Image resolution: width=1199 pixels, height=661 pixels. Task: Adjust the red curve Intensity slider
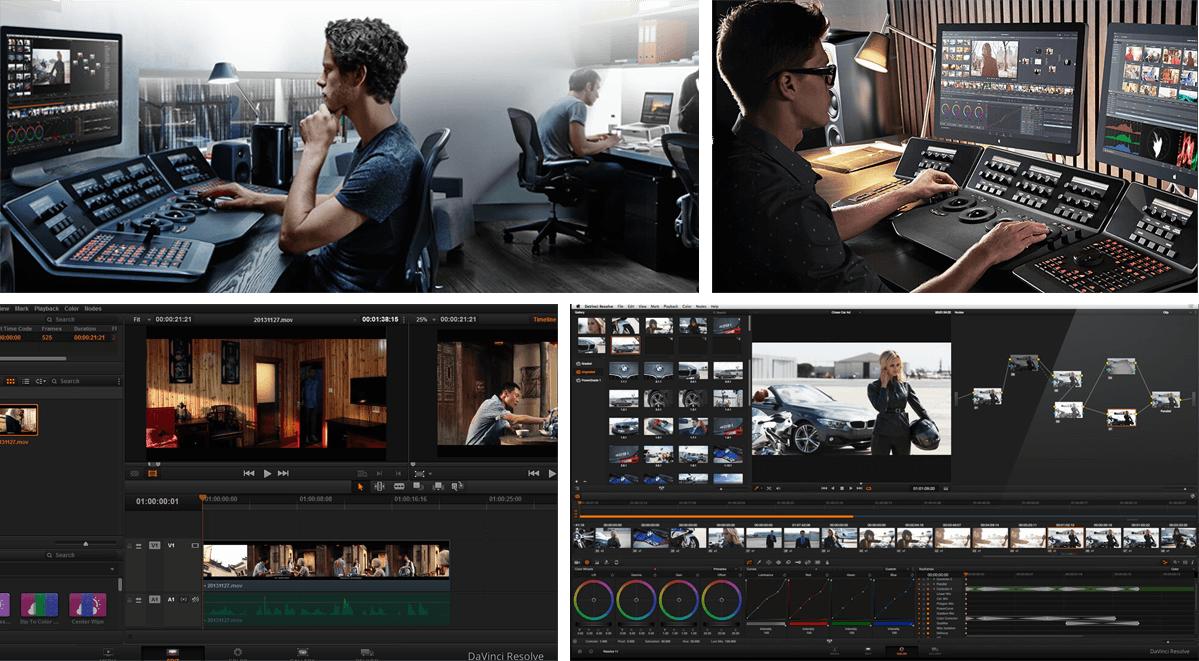pyautogui.click(x=808, y=624)
